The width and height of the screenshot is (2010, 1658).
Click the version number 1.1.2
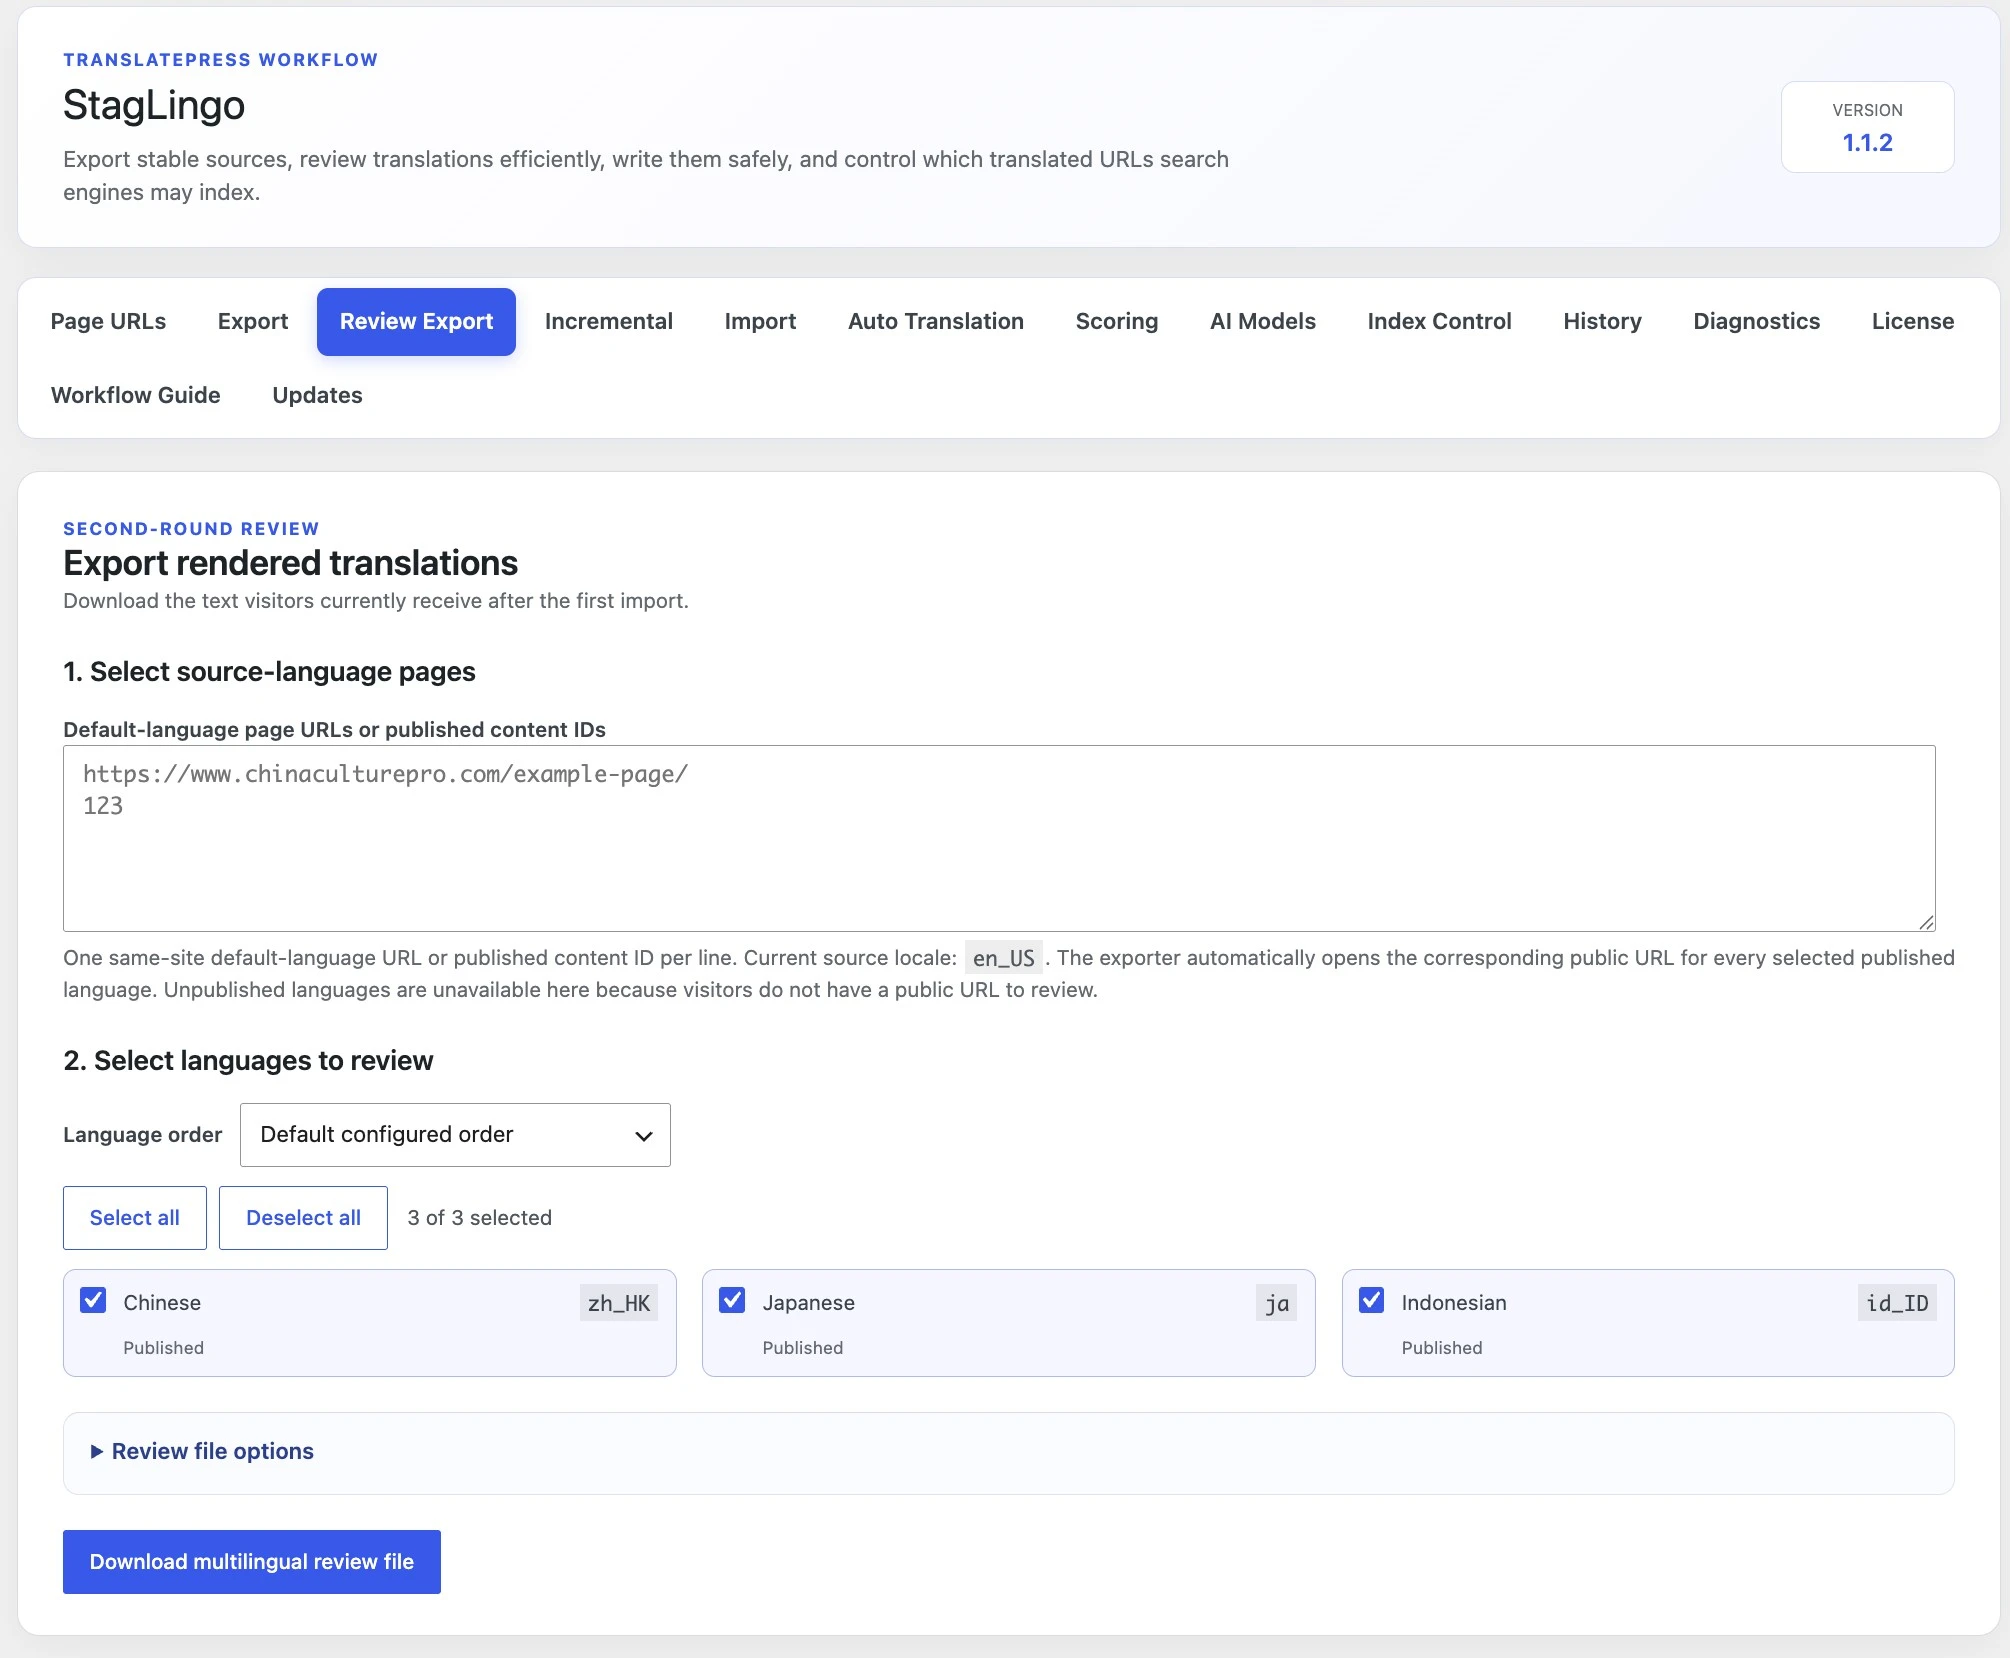pyautogui.click(x=1867, y=143)
